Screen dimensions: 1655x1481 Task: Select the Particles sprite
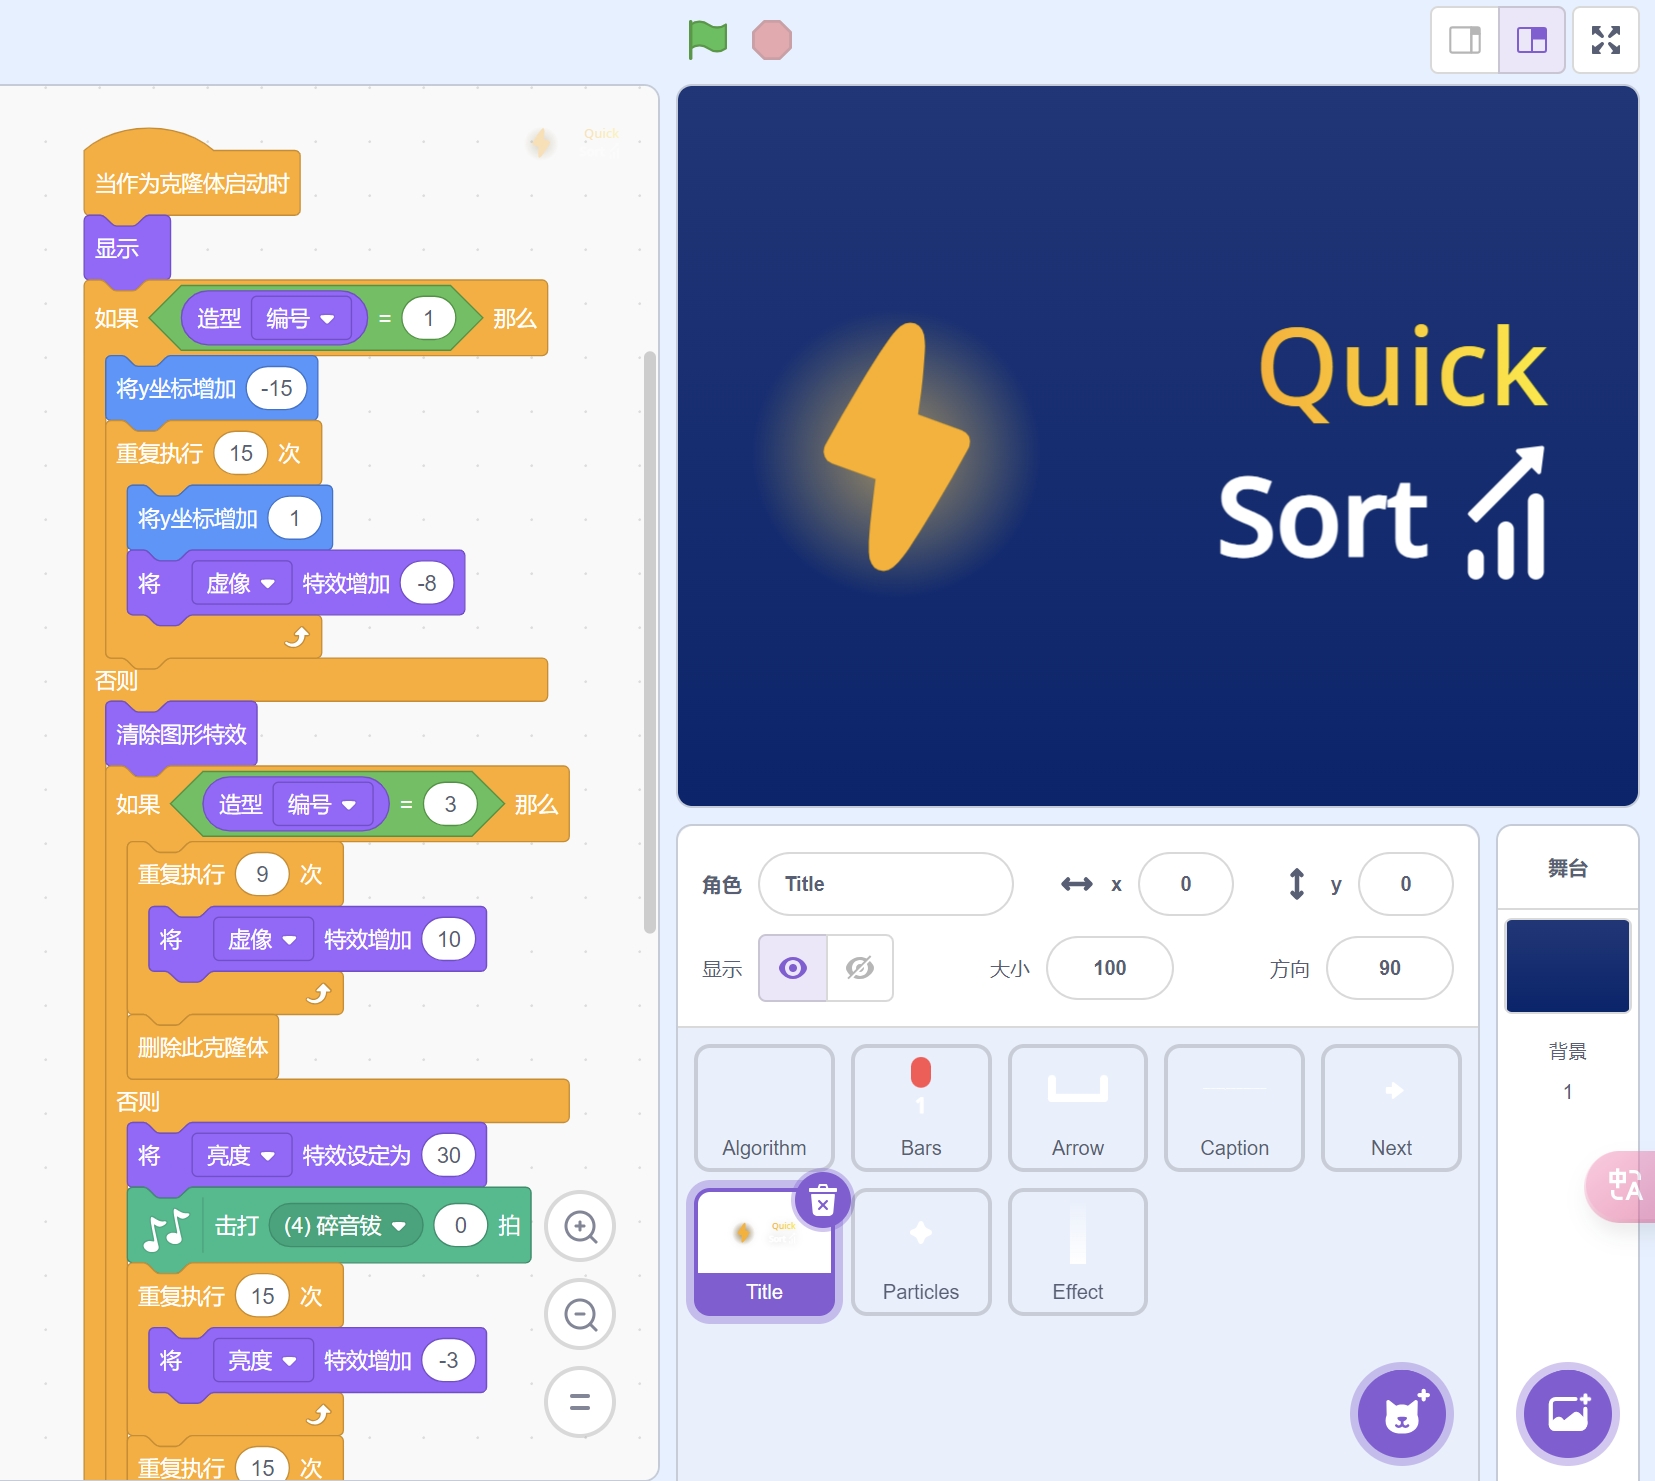coord(920,1251)
